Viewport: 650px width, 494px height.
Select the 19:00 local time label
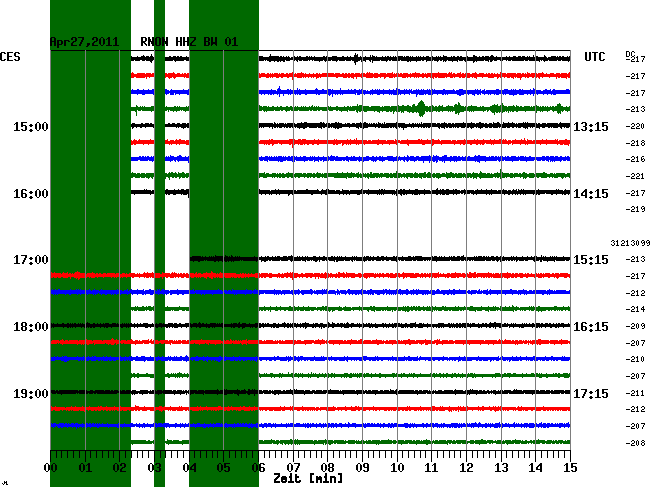pos(31,393)
